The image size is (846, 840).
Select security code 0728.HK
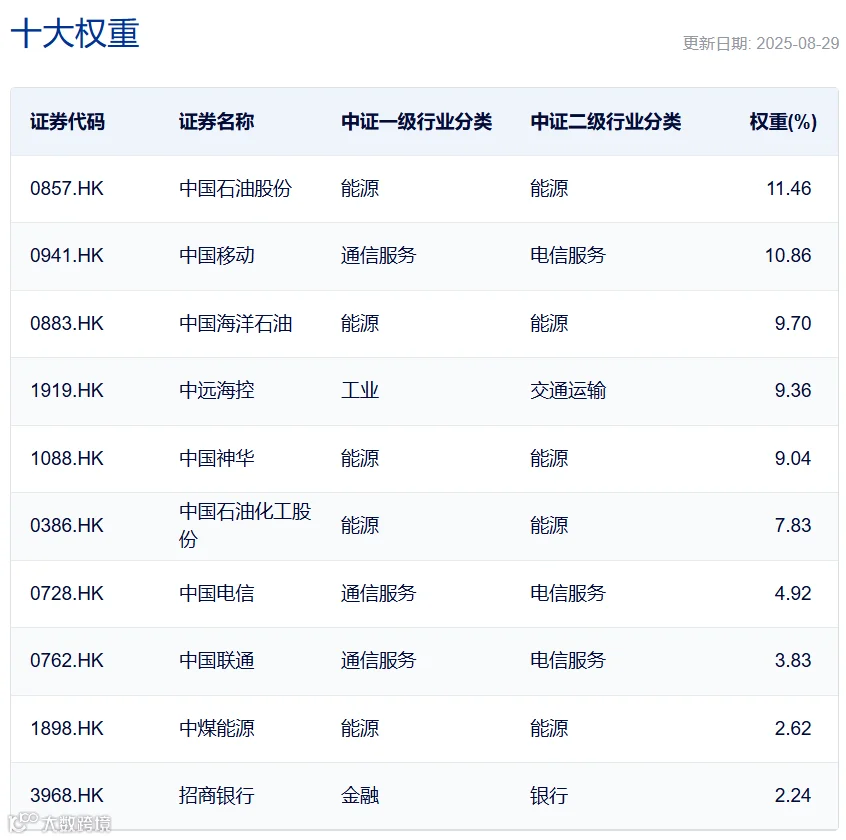point(67,593)
